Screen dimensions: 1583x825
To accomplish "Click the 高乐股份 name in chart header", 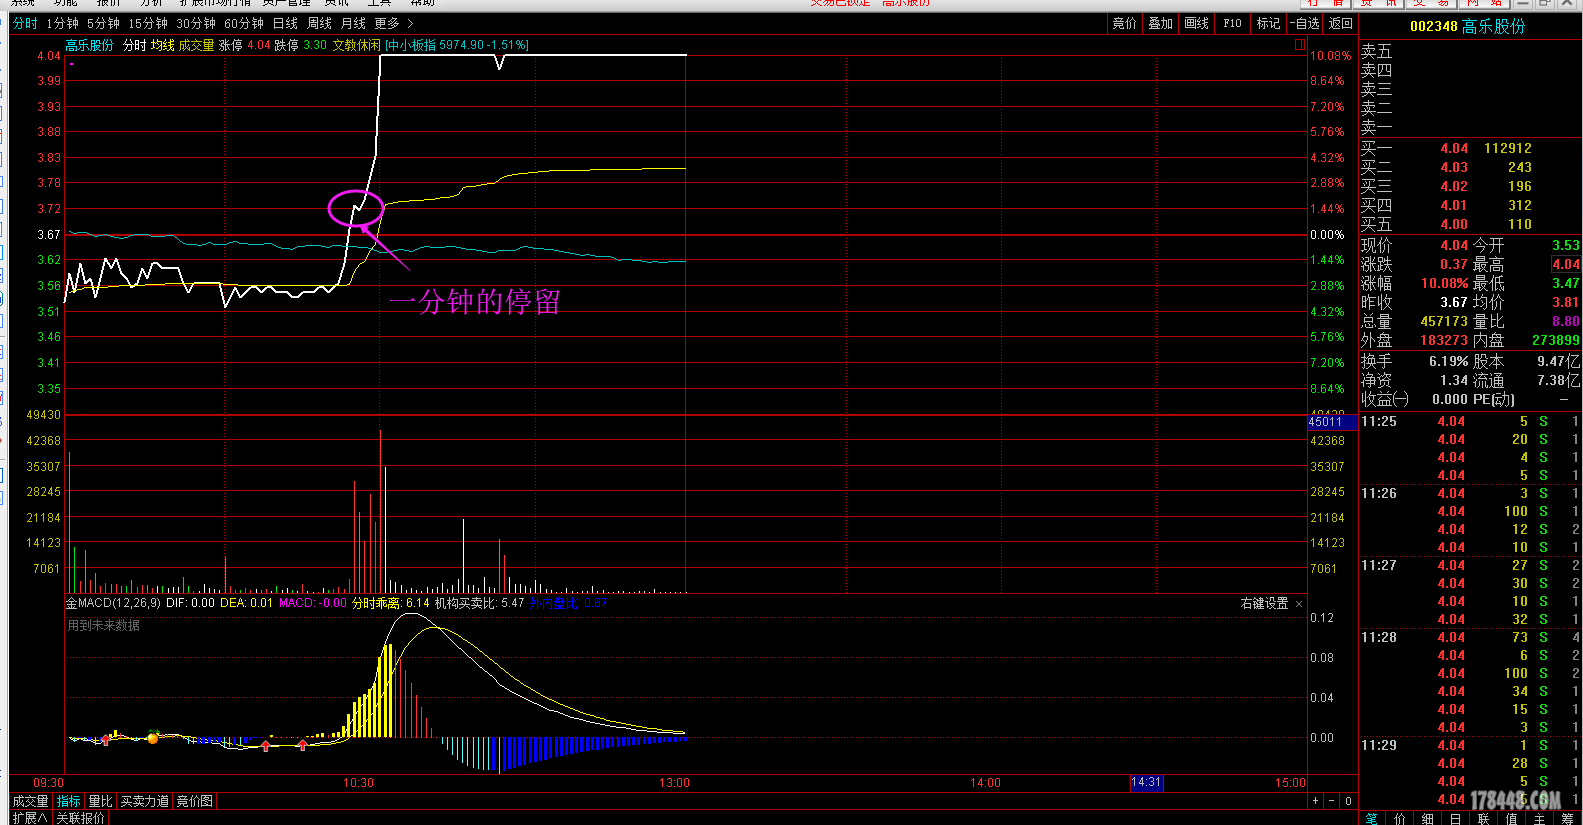I will coord(89,45).
